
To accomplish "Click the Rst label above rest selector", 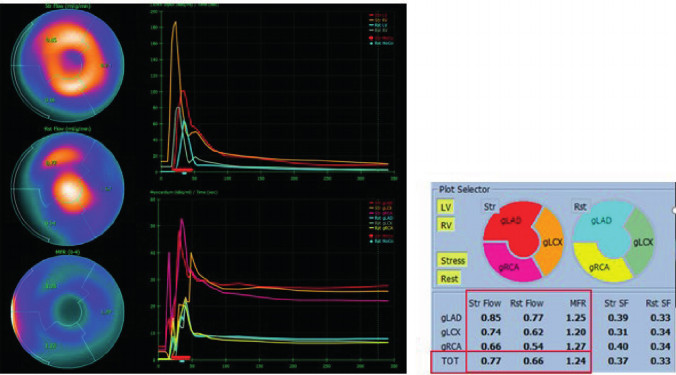I will [x=580, y=207].
